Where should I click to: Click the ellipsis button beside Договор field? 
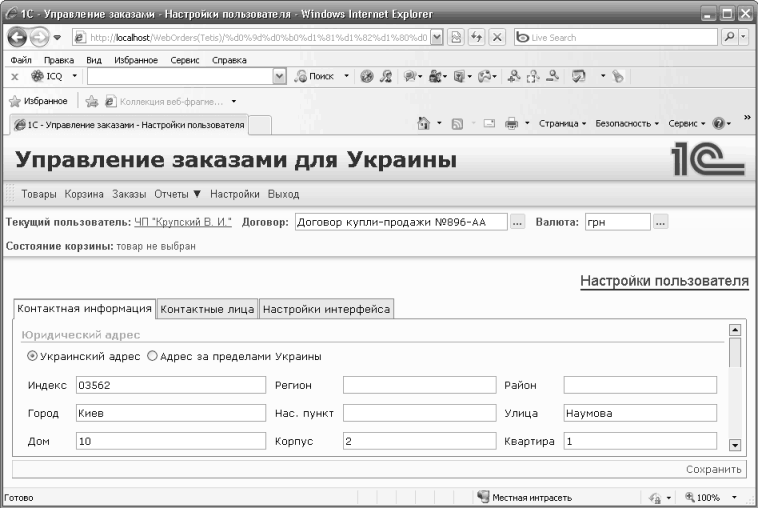coord(517,222)
